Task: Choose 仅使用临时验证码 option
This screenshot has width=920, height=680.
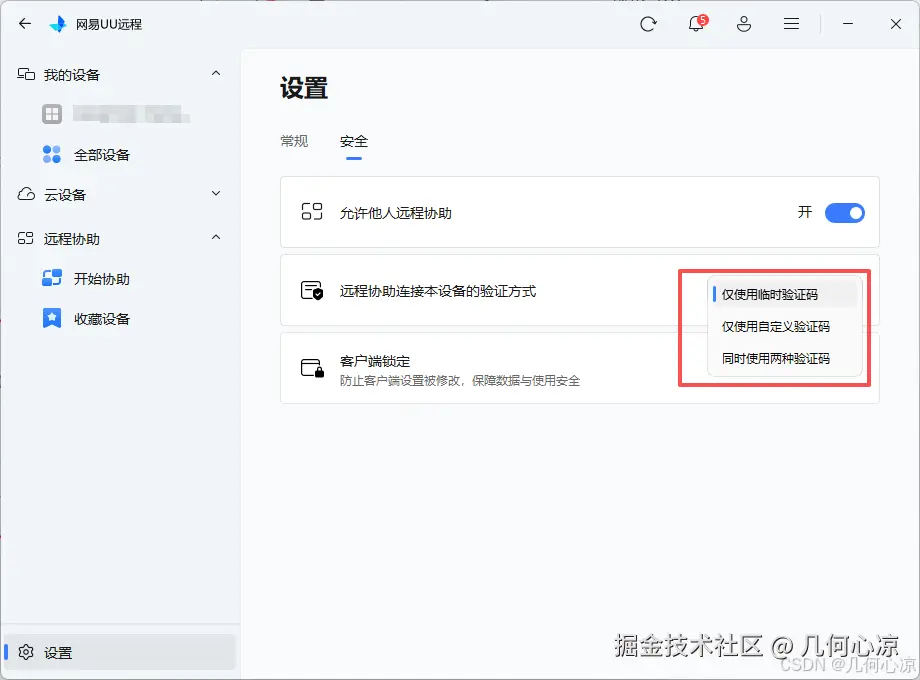Action: [x=784, y=295]
